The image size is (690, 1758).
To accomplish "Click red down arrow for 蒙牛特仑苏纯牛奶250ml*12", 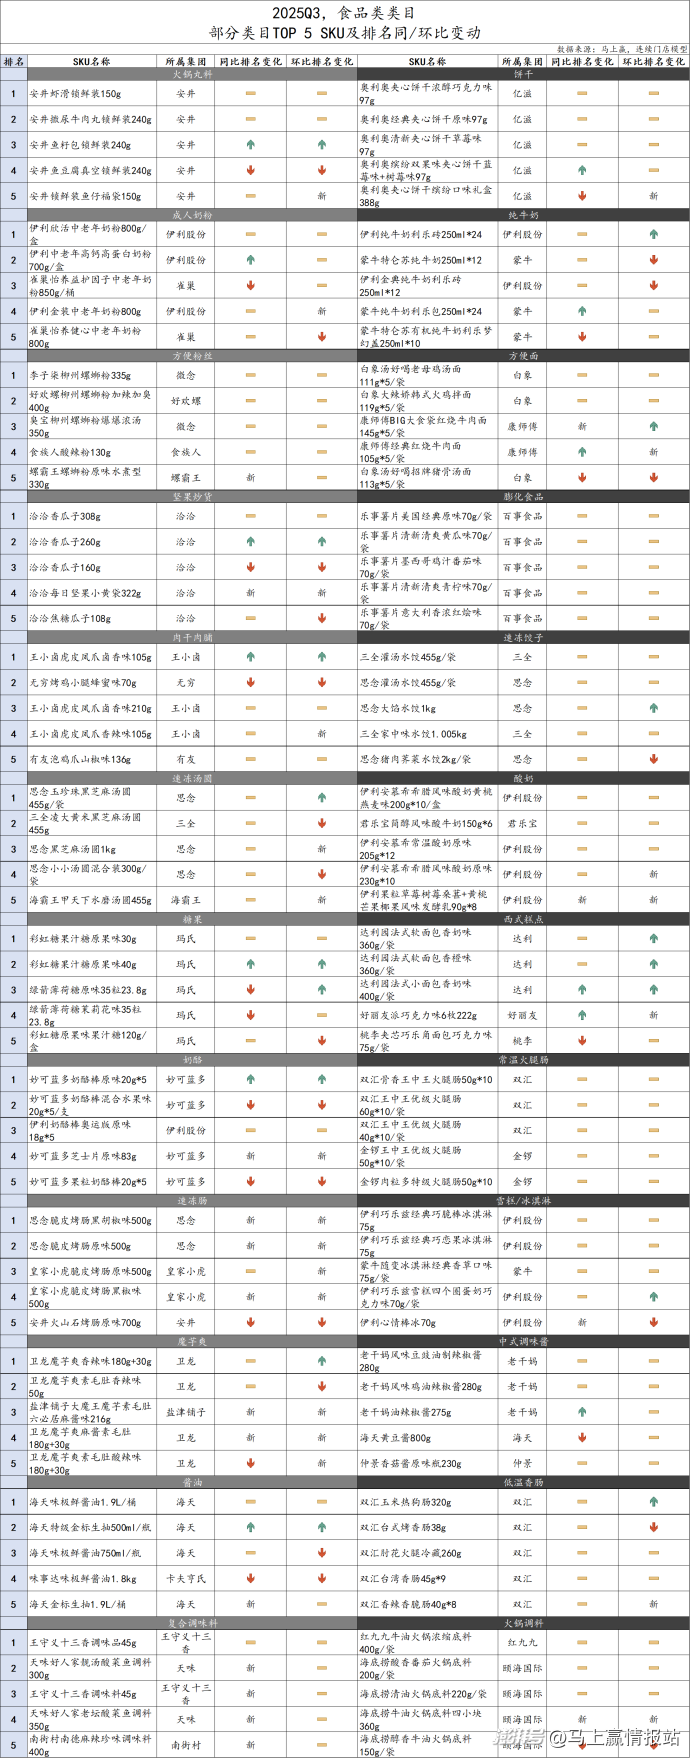I will (x=653, y=260).
